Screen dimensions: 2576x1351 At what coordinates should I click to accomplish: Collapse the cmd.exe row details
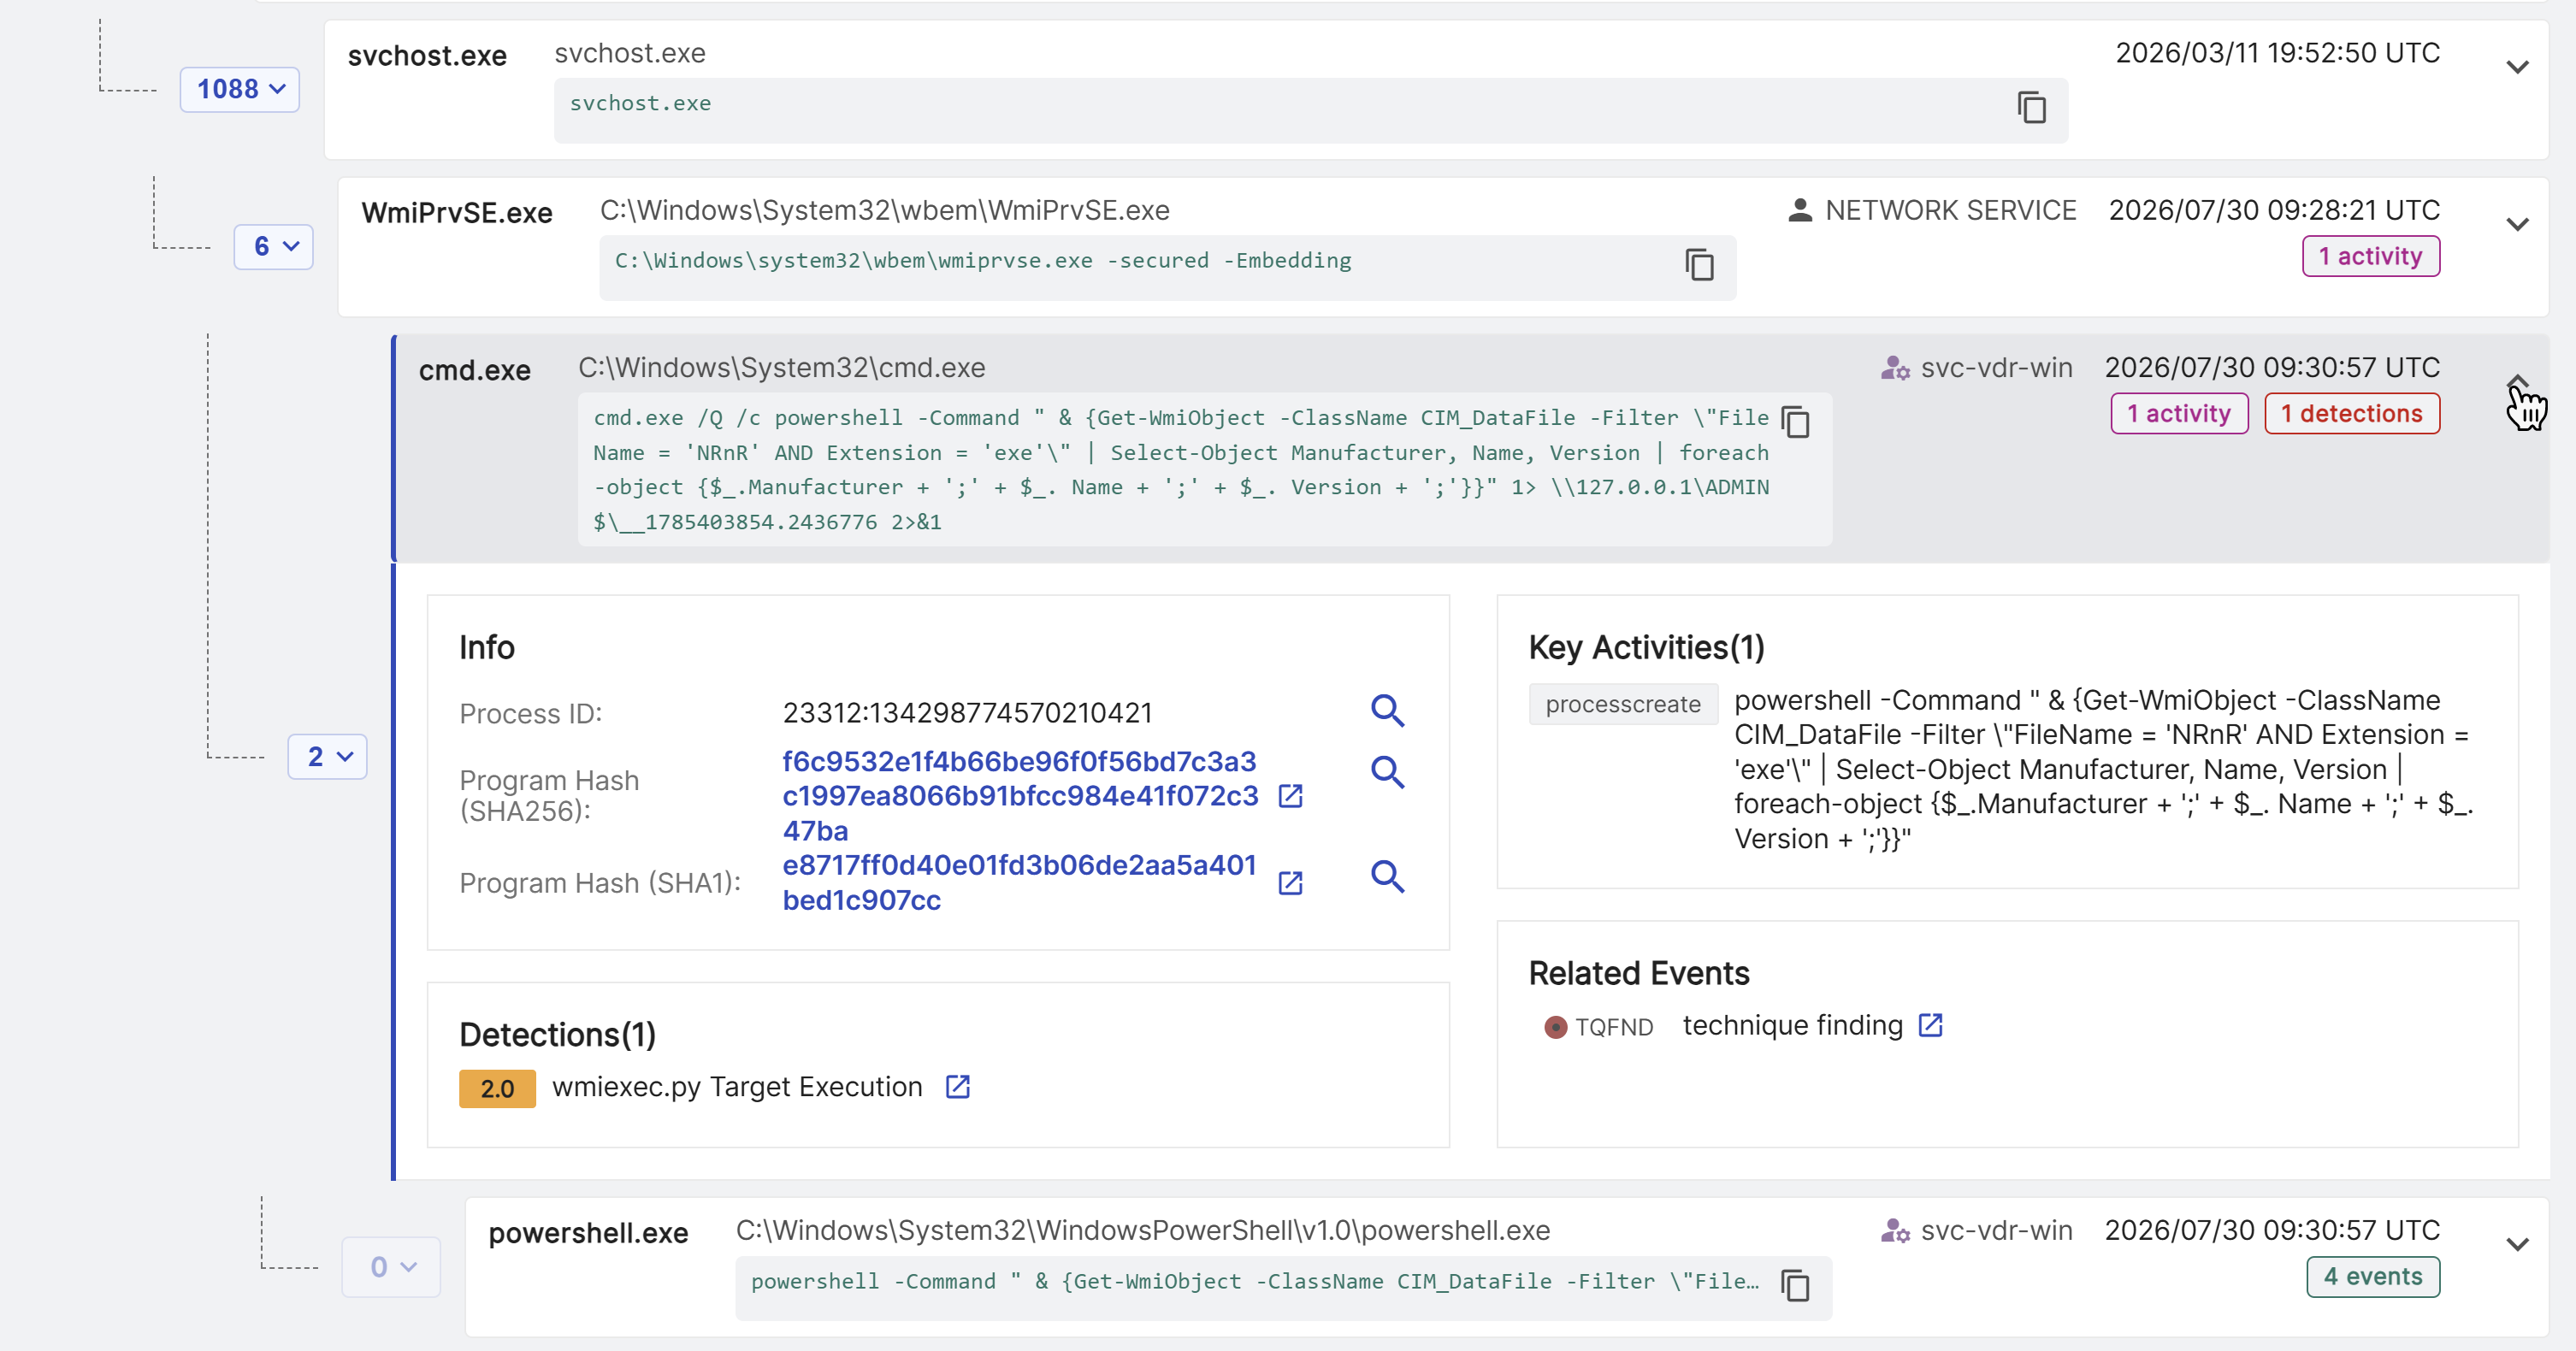[x=2517, y=382]
